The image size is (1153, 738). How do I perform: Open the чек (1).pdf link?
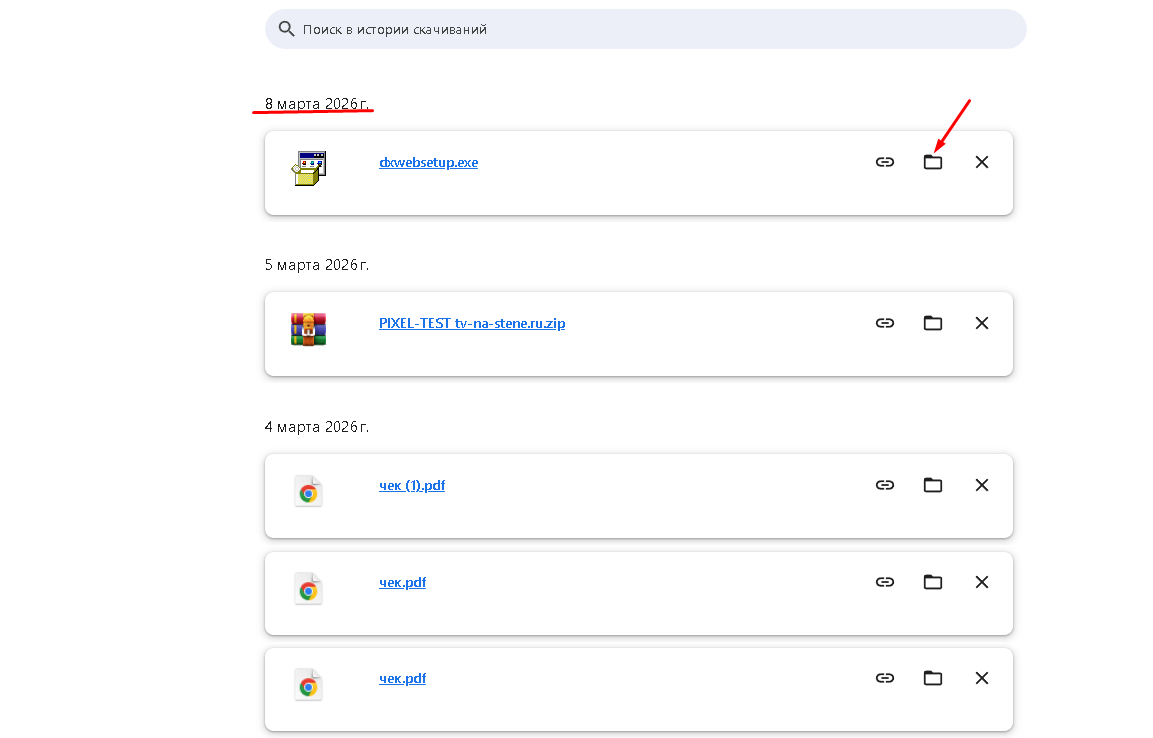[x=412, y=486]
